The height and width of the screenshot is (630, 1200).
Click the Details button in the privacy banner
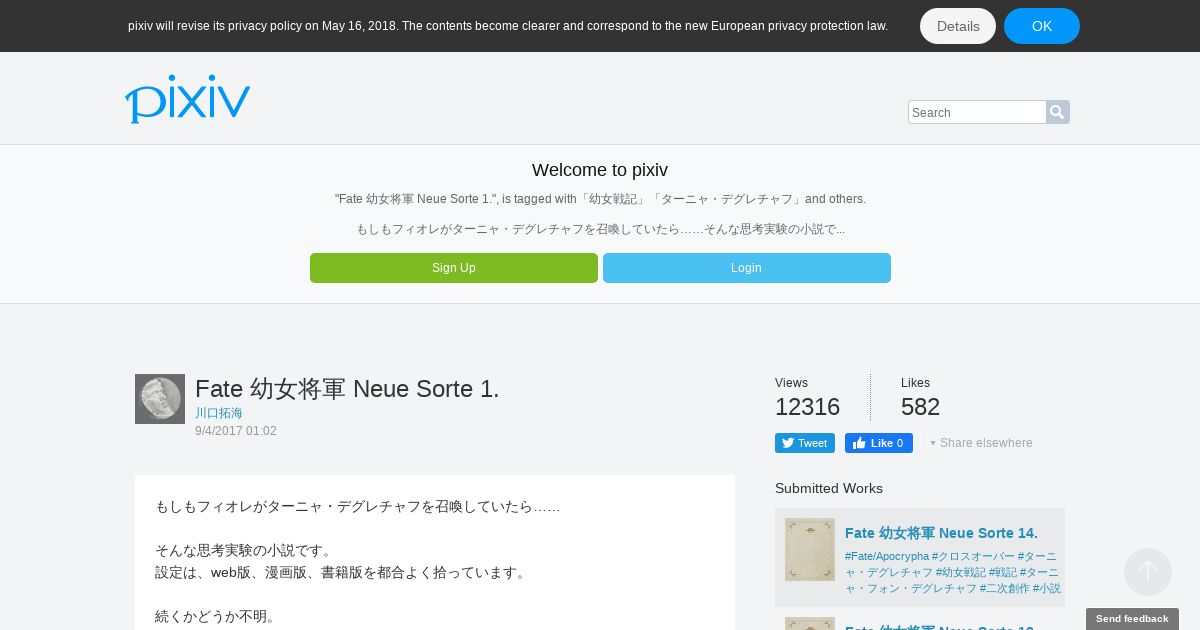958,26
